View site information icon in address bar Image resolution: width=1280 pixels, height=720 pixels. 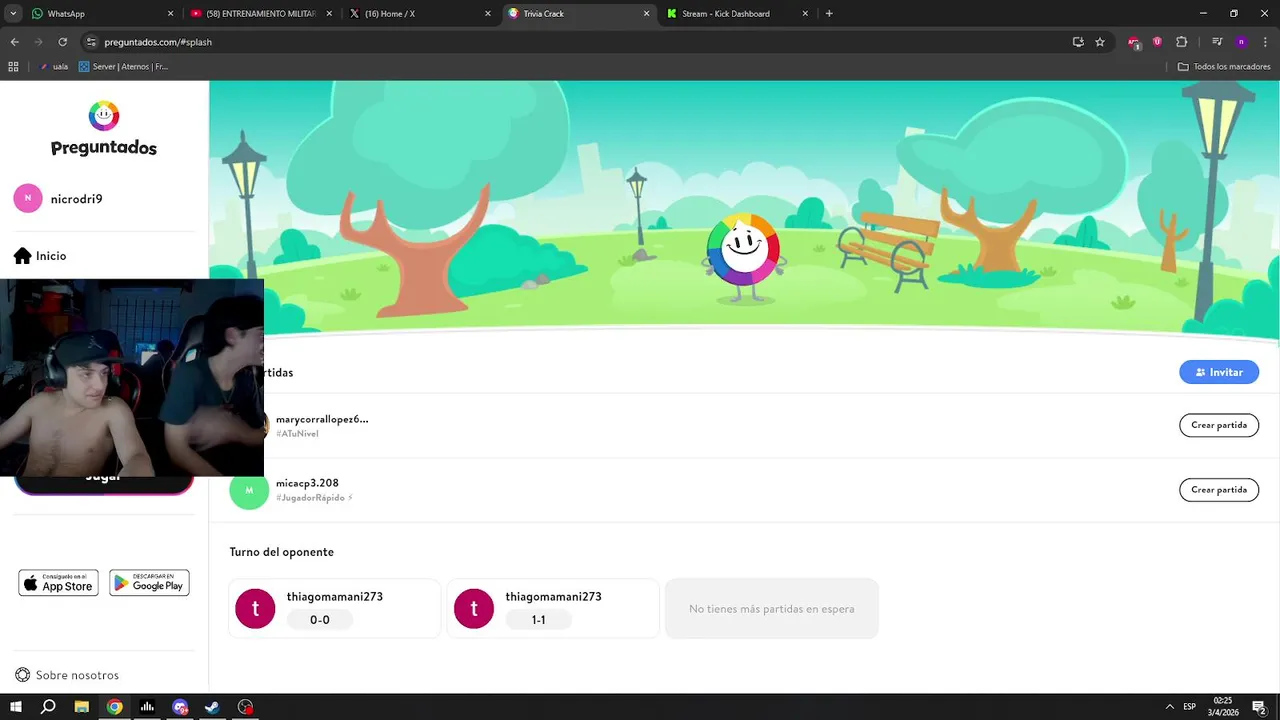pyautogui.click(x=91, y=42)
